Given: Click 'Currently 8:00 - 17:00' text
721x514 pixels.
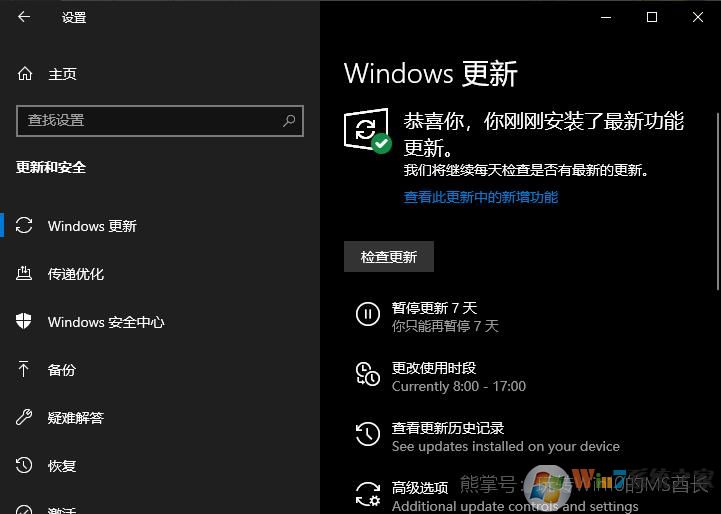Looking at the screenshot, I should pos(458,386).
